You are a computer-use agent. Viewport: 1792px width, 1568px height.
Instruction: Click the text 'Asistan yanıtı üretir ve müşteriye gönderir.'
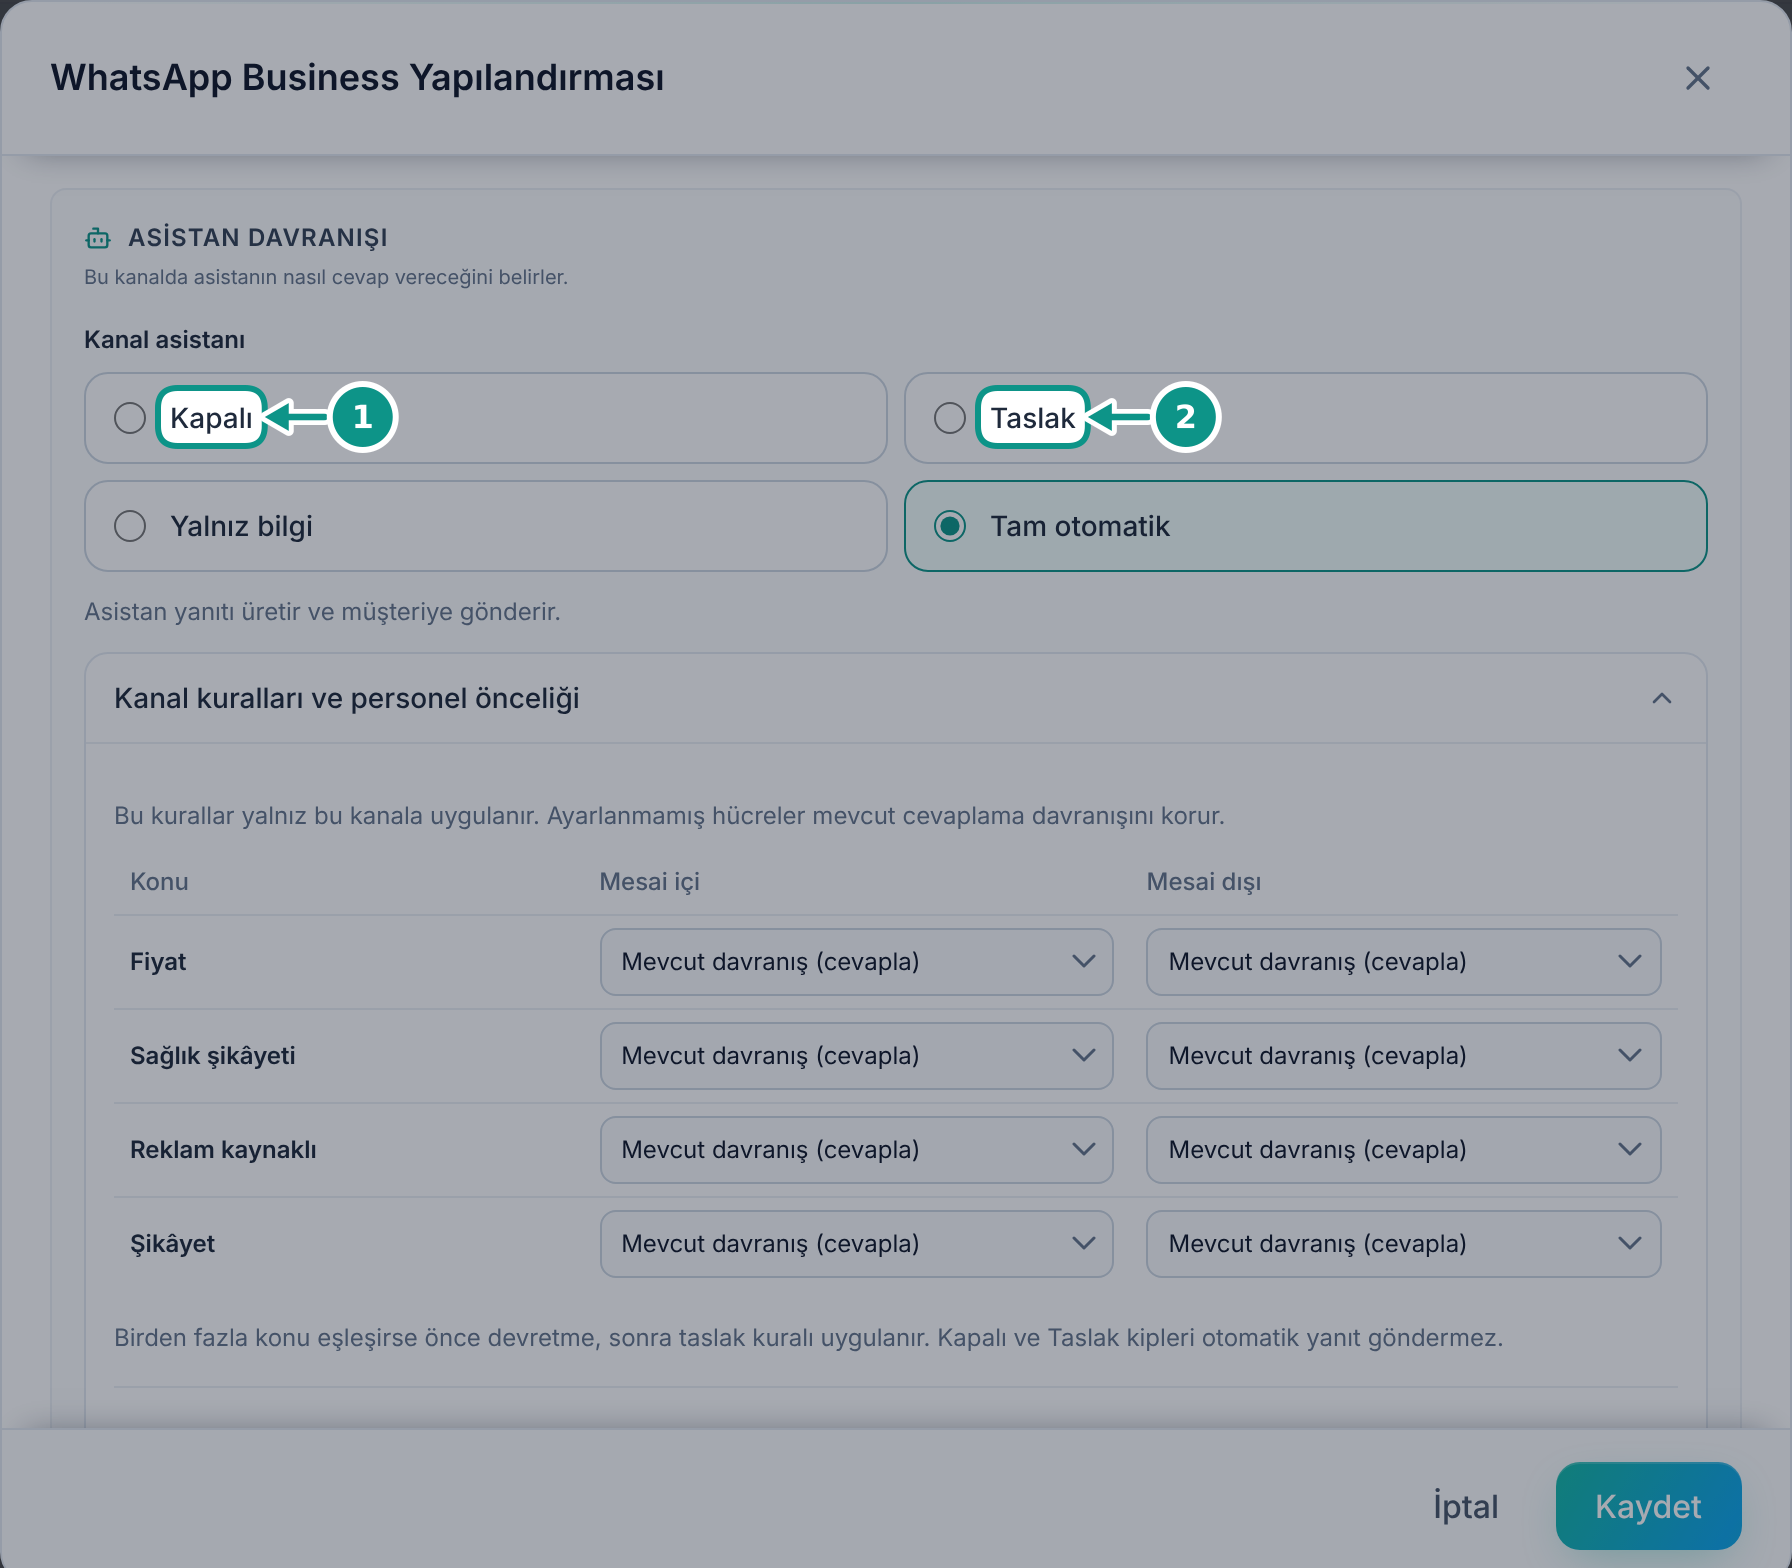pos(322,612)
